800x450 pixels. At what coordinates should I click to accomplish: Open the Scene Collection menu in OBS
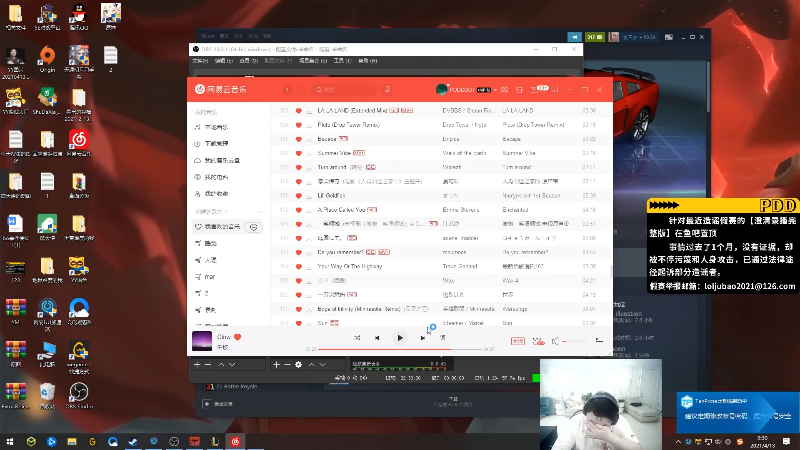click(x=313, y=61)
